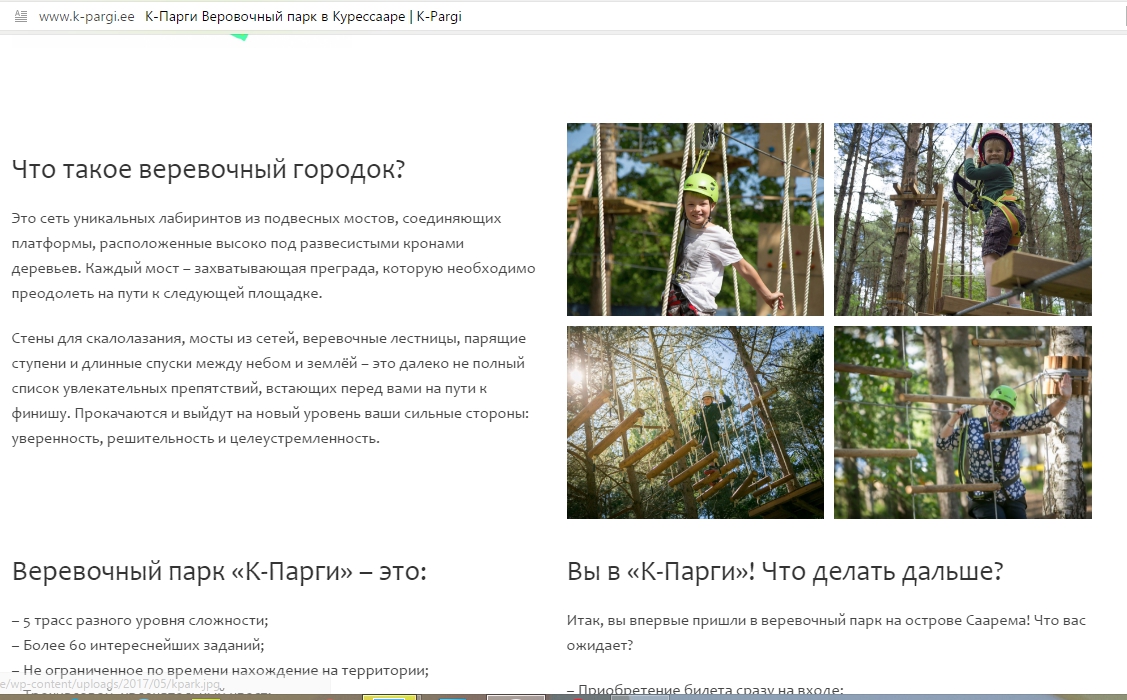Screen dimensions: 1127x700
Task: Select heading «Что такое веревочный городок?»
Action: coord(208,168)
